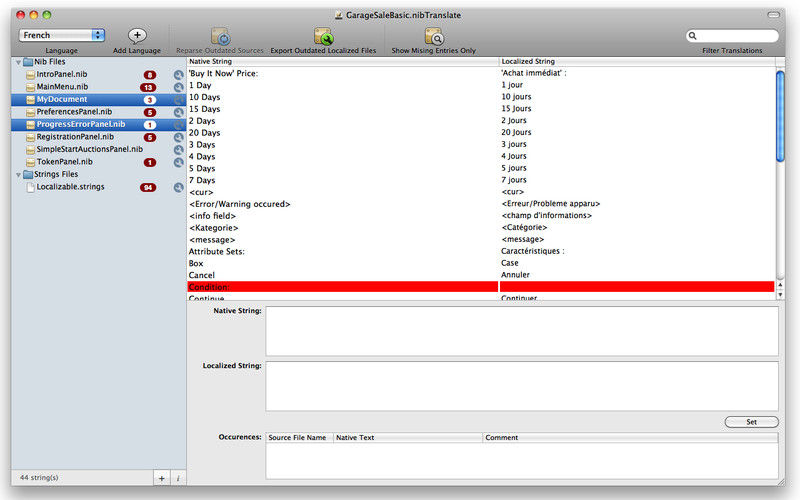Select the 'Cancel' native string row
The image size is (800, 500).
481,275
